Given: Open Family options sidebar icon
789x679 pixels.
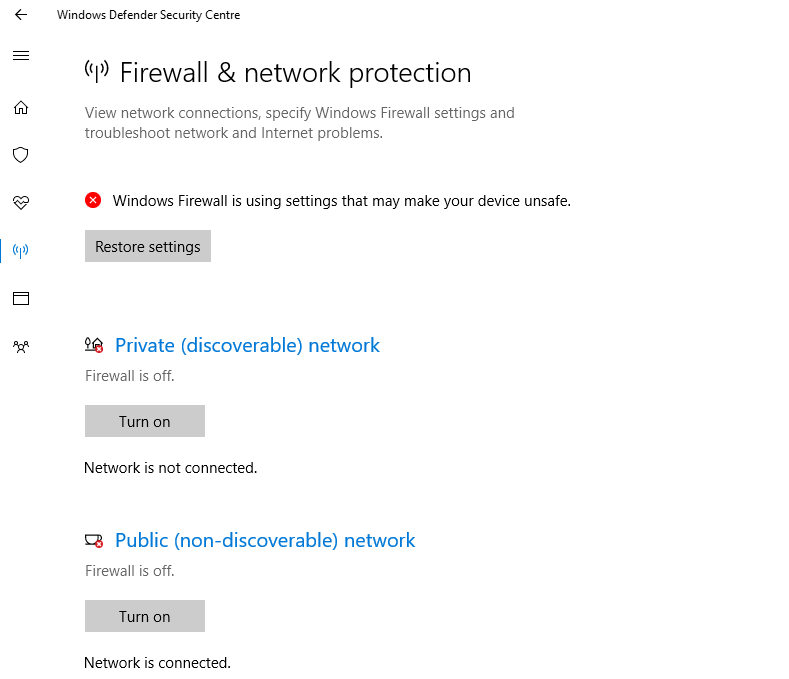Looking at the screenshot, I should click(21, 346).
